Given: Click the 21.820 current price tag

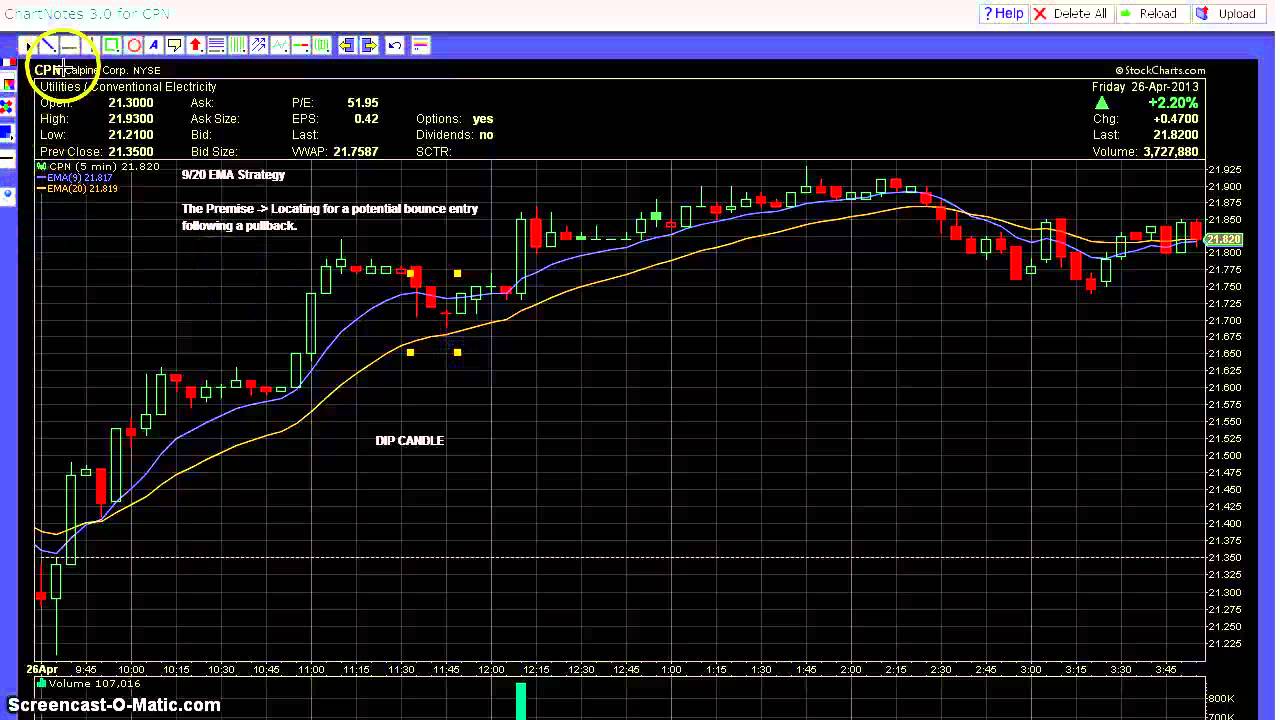Looking at the screenshot, I should (1224, 240).
